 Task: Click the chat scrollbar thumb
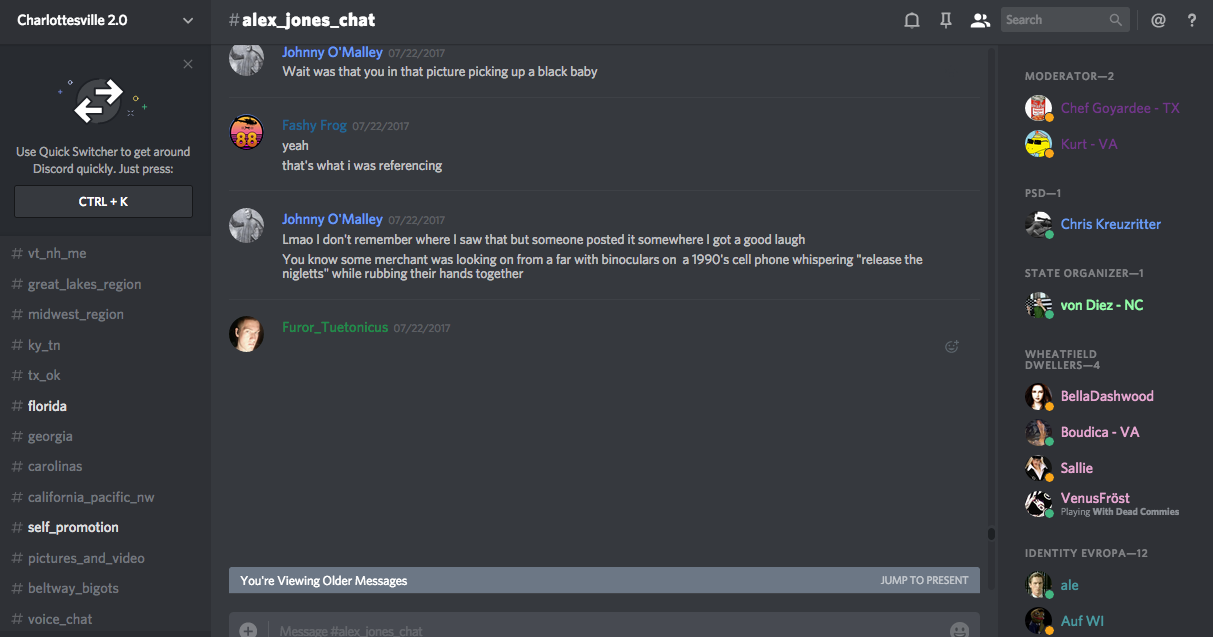[991, 534]
